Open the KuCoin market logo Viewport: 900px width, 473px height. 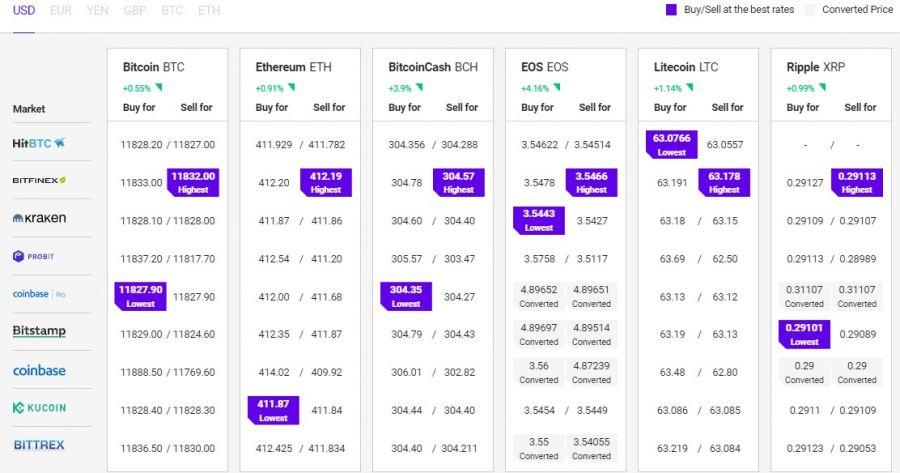[x=39, y=408]
